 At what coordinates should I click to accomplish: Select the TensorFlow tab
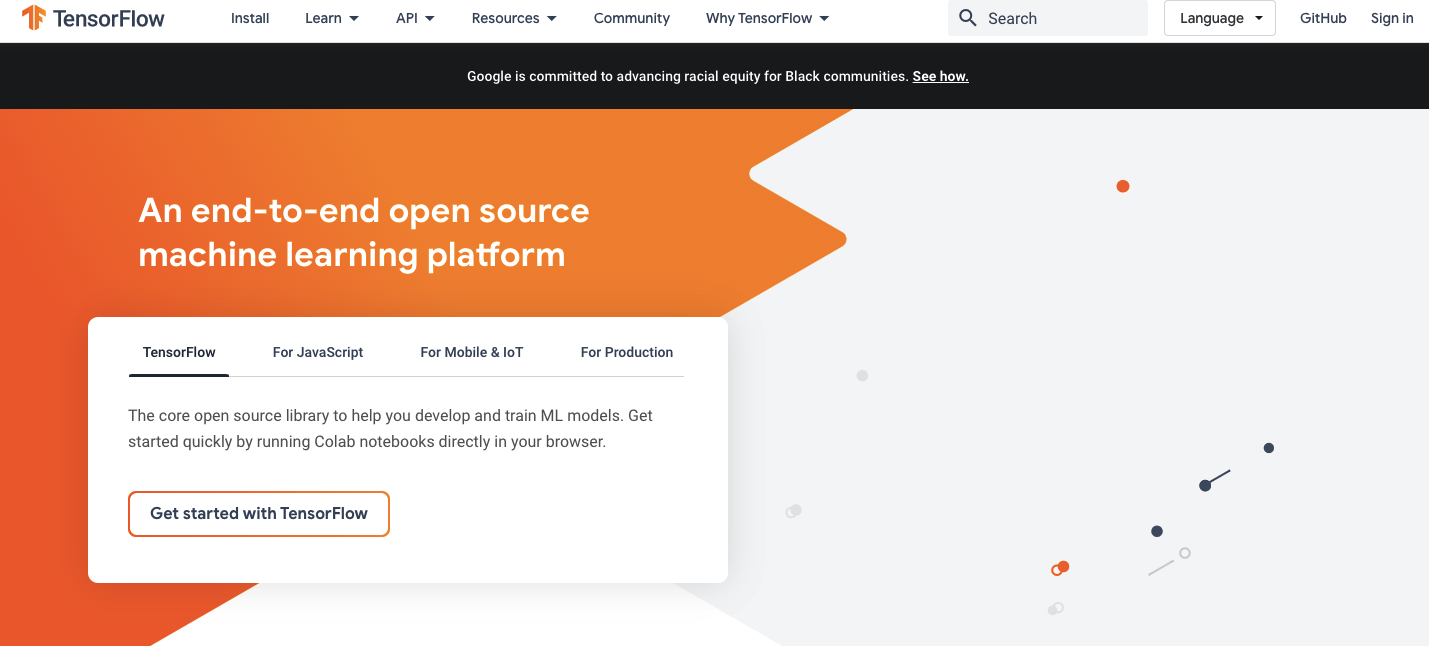tap(179, 352)
